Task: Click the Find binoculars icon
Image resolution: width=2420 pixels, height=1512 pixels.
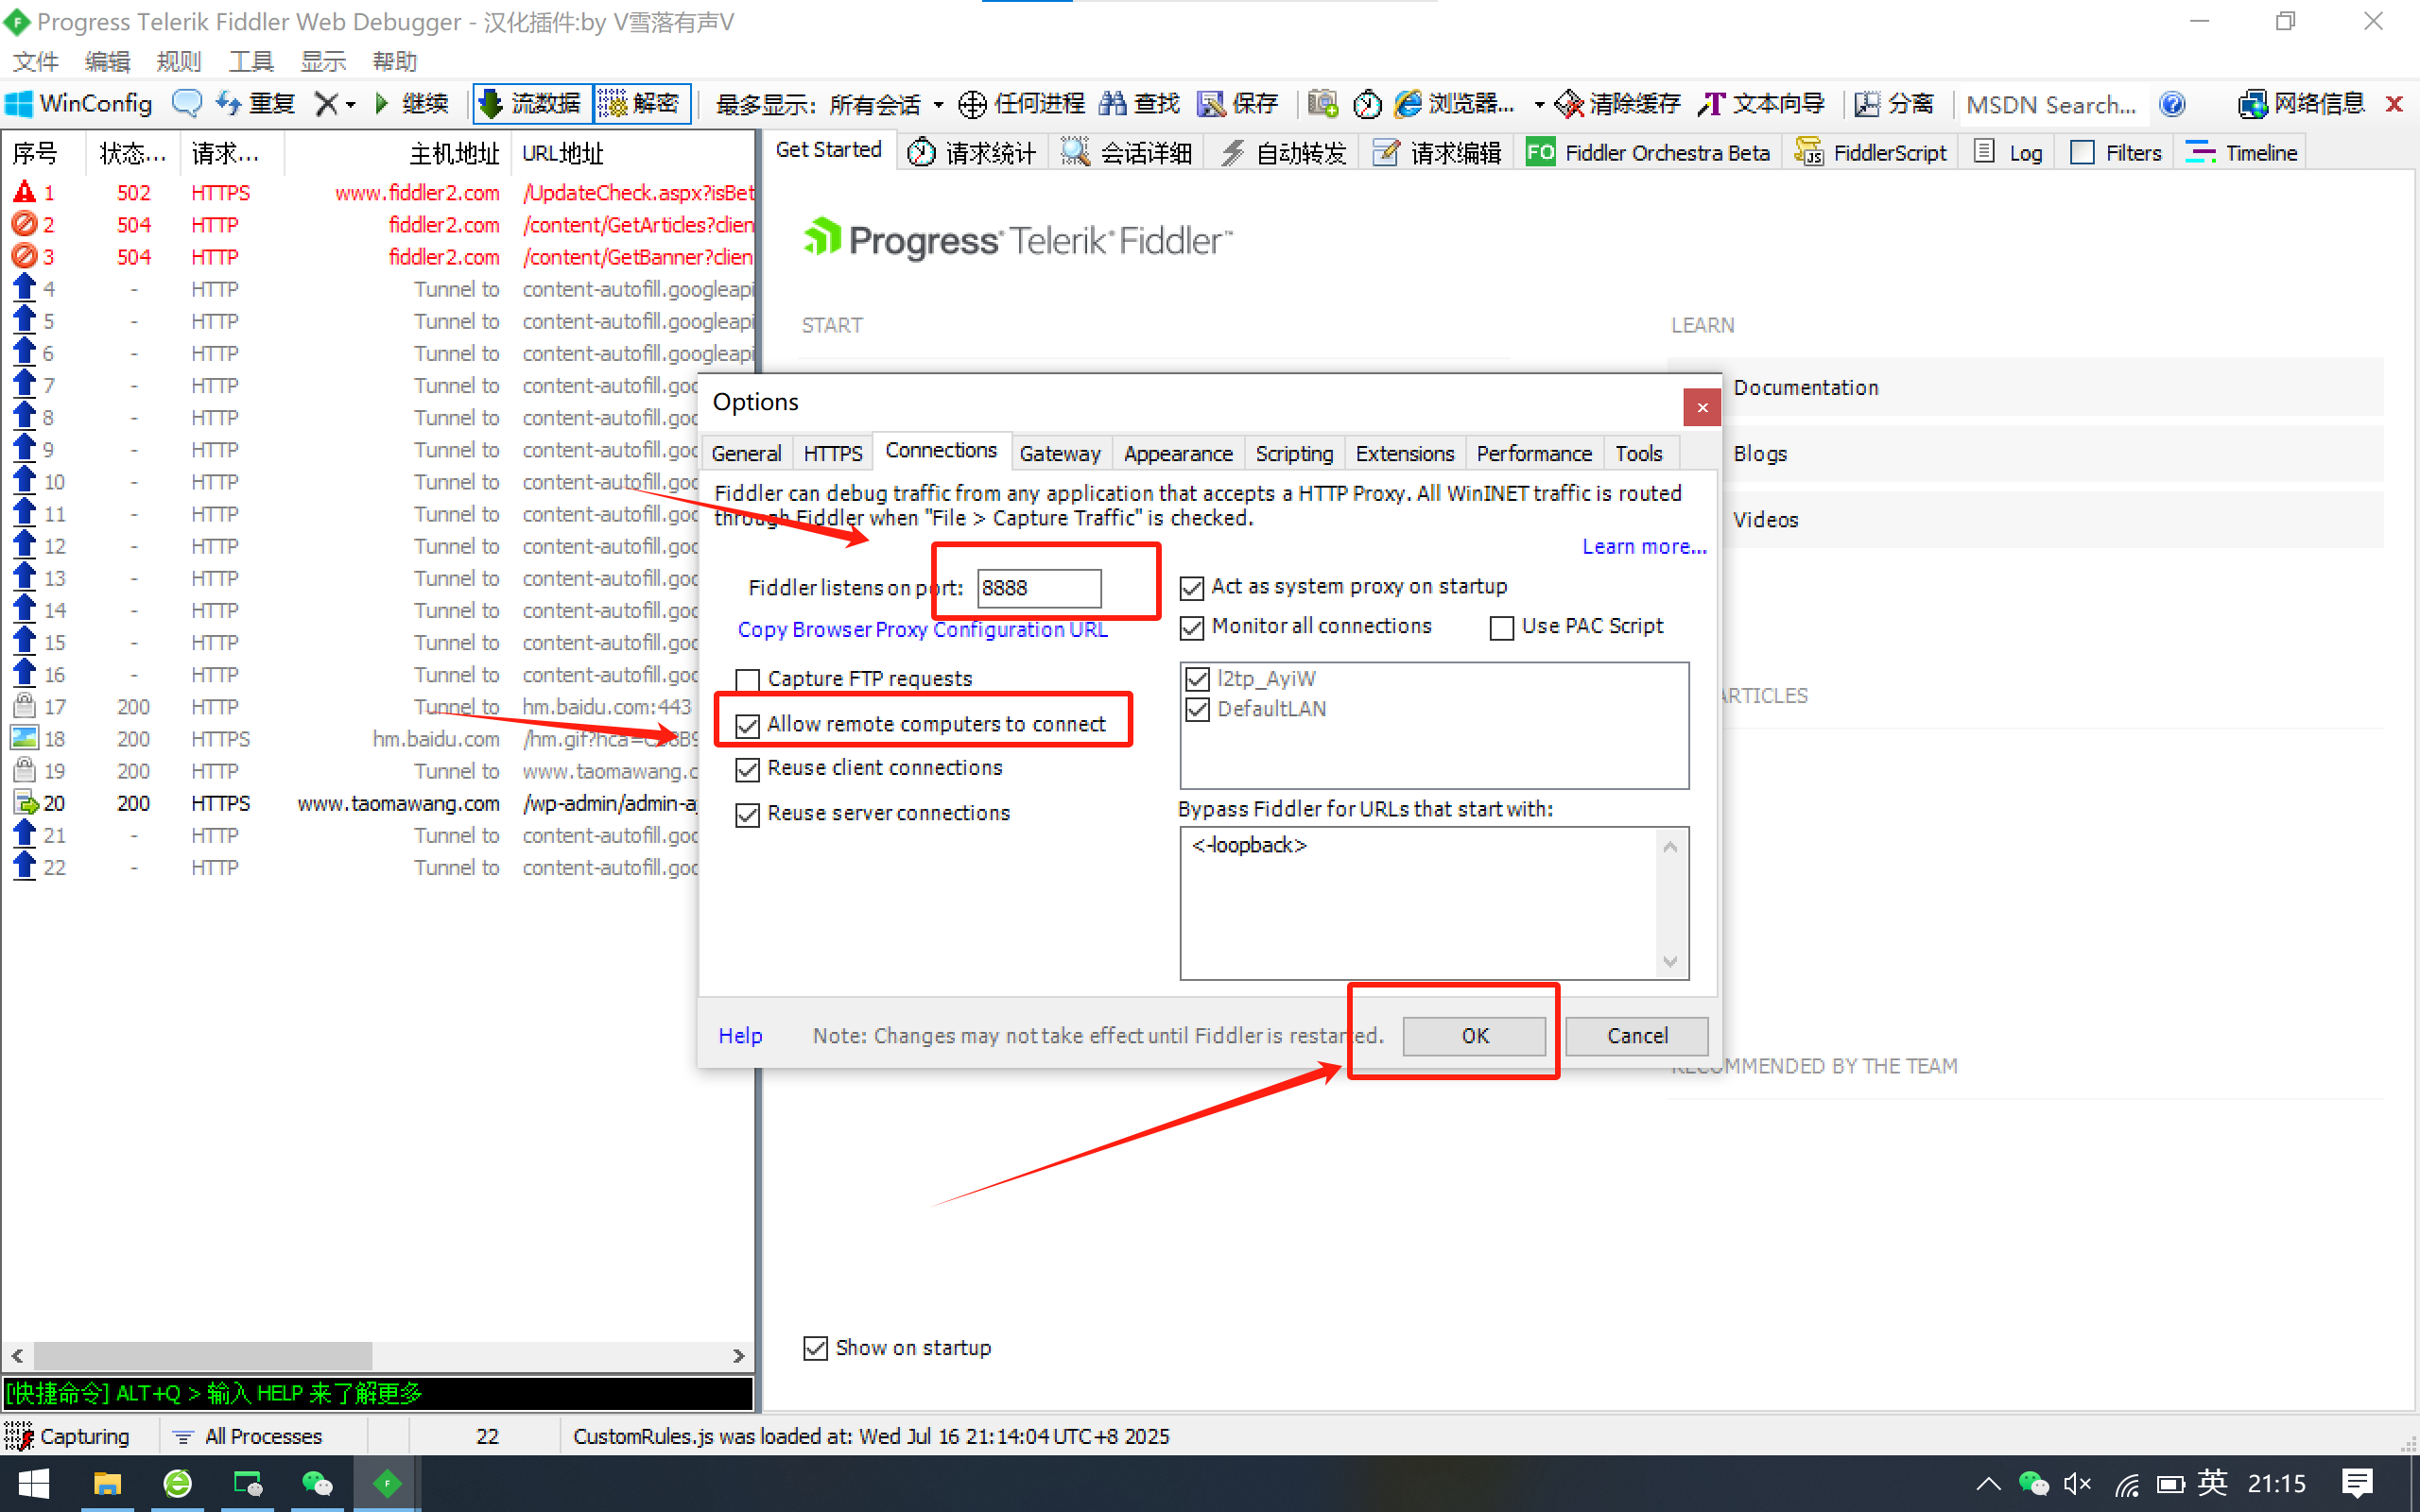Action: point(1112,104)
